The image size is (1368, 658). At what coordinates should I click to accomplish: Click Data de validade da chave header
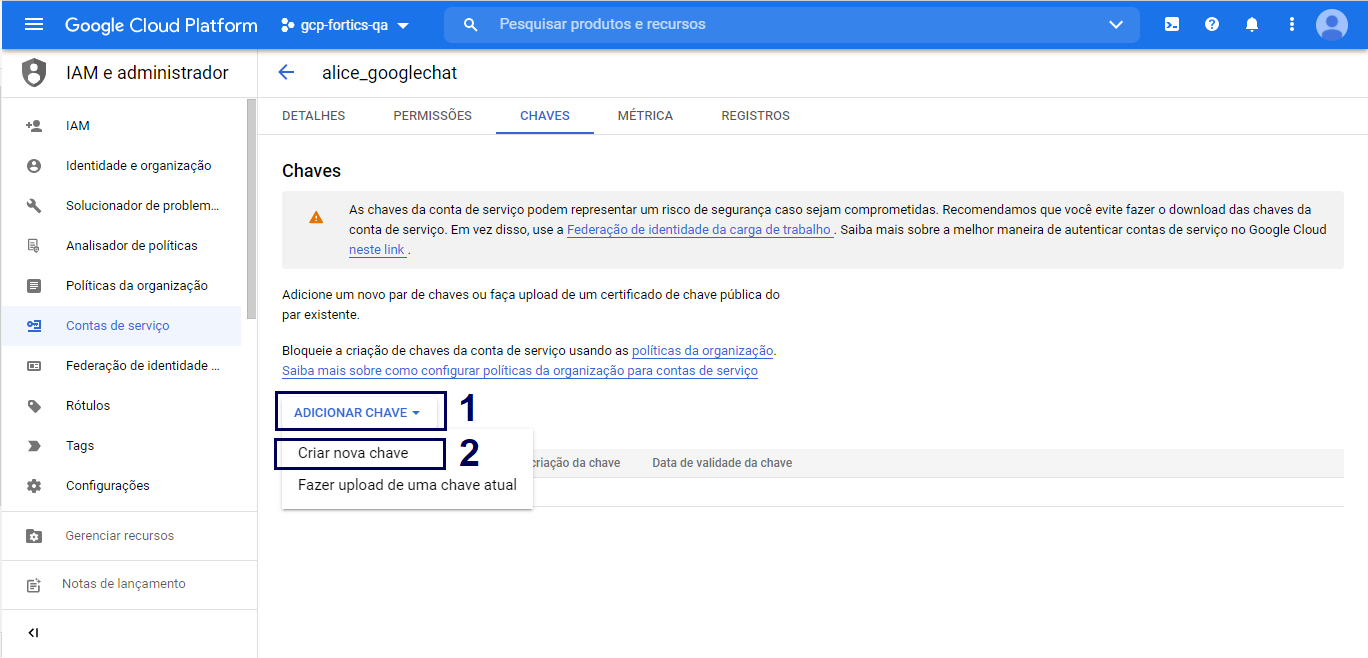(x=722, y=463)
